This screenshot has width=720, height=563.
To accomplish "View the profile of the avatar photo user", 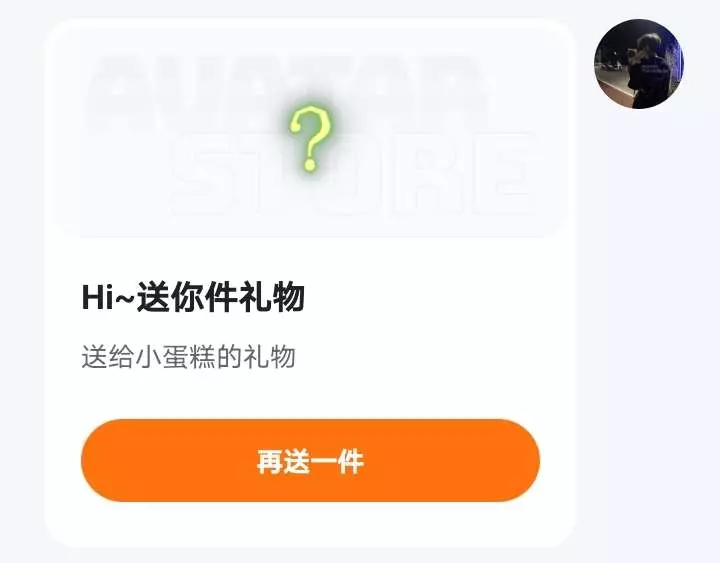I will point(639,64).
